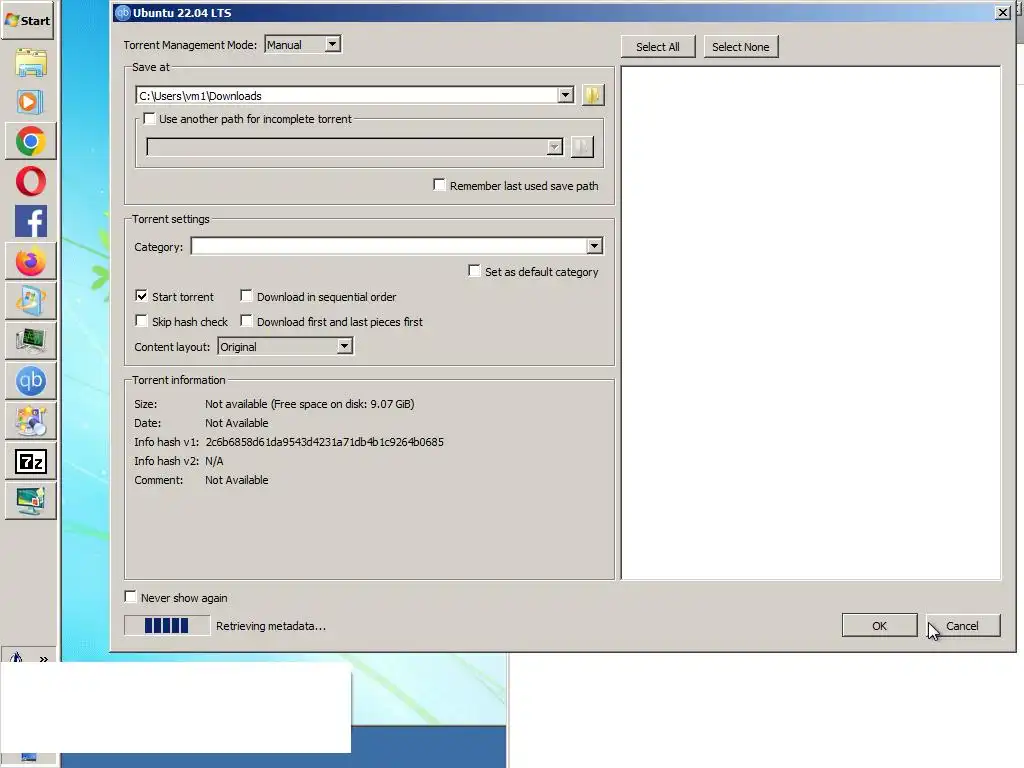The width and height of the screenshot is (1024, 768).
Task: Open Google Chrome from the taskbar
Action: [x=31, y=142]
